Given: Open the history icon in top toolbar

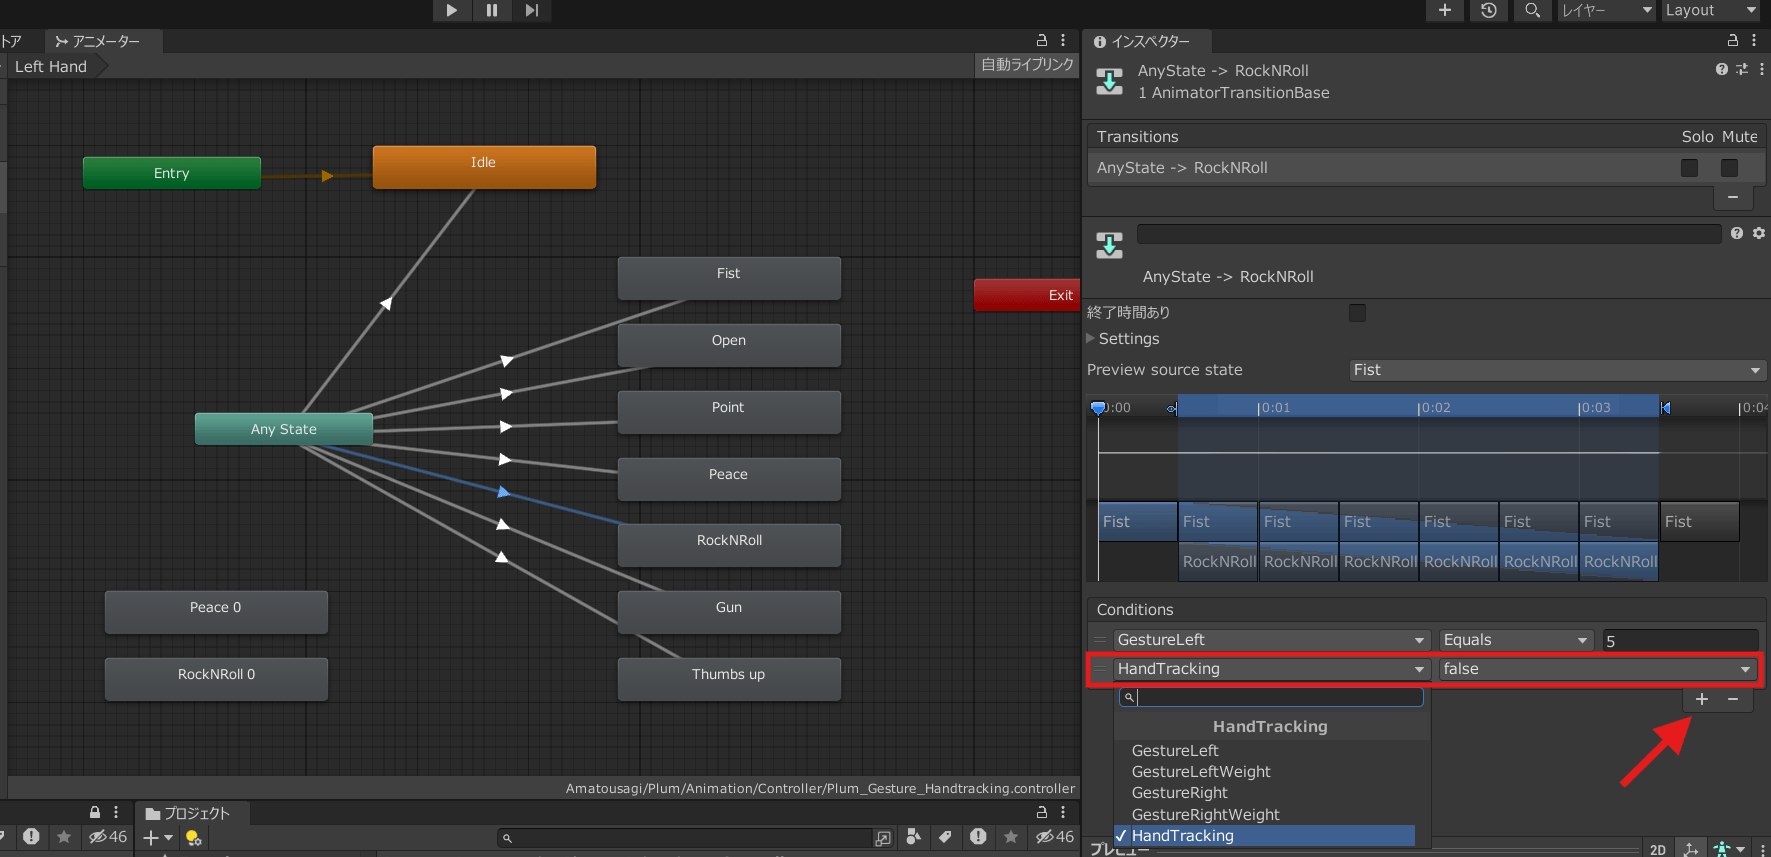Looking at the screenshot, I should click(1488, 10).
